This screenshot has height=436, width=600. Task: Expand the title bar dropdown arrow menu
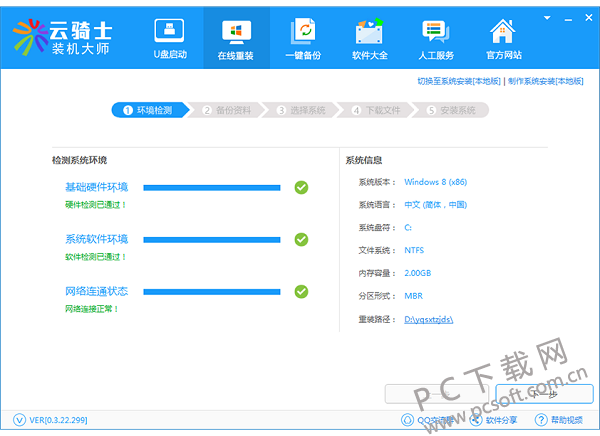coord(547,18)
